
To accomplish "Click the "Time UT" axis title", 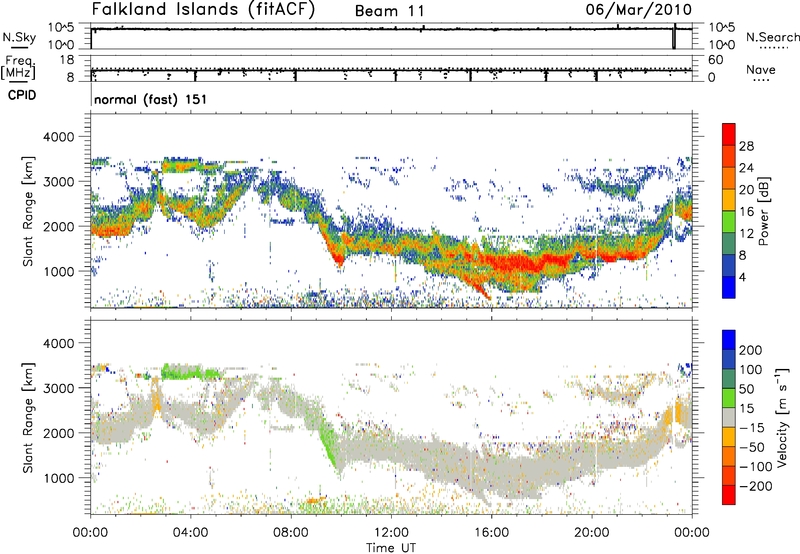I will click(391, 547).
